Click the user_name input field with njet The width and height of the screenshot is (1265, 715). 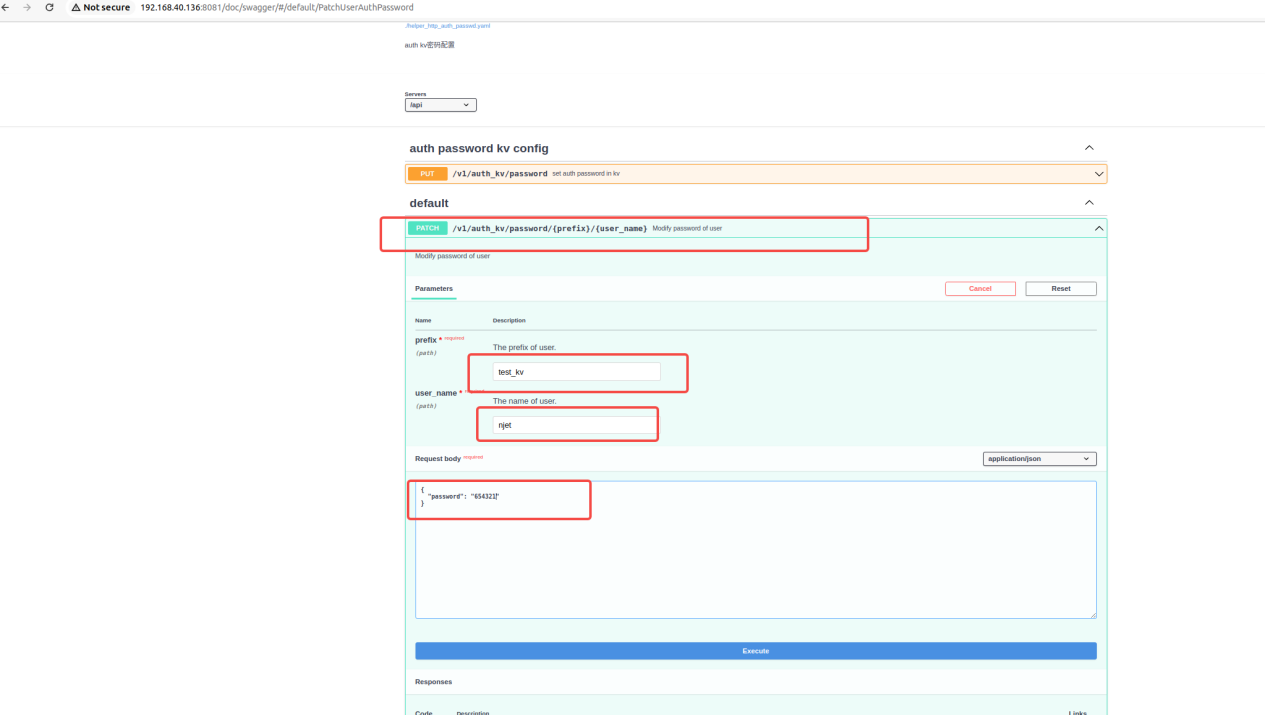pyautogui.click(x=574, y=425)
